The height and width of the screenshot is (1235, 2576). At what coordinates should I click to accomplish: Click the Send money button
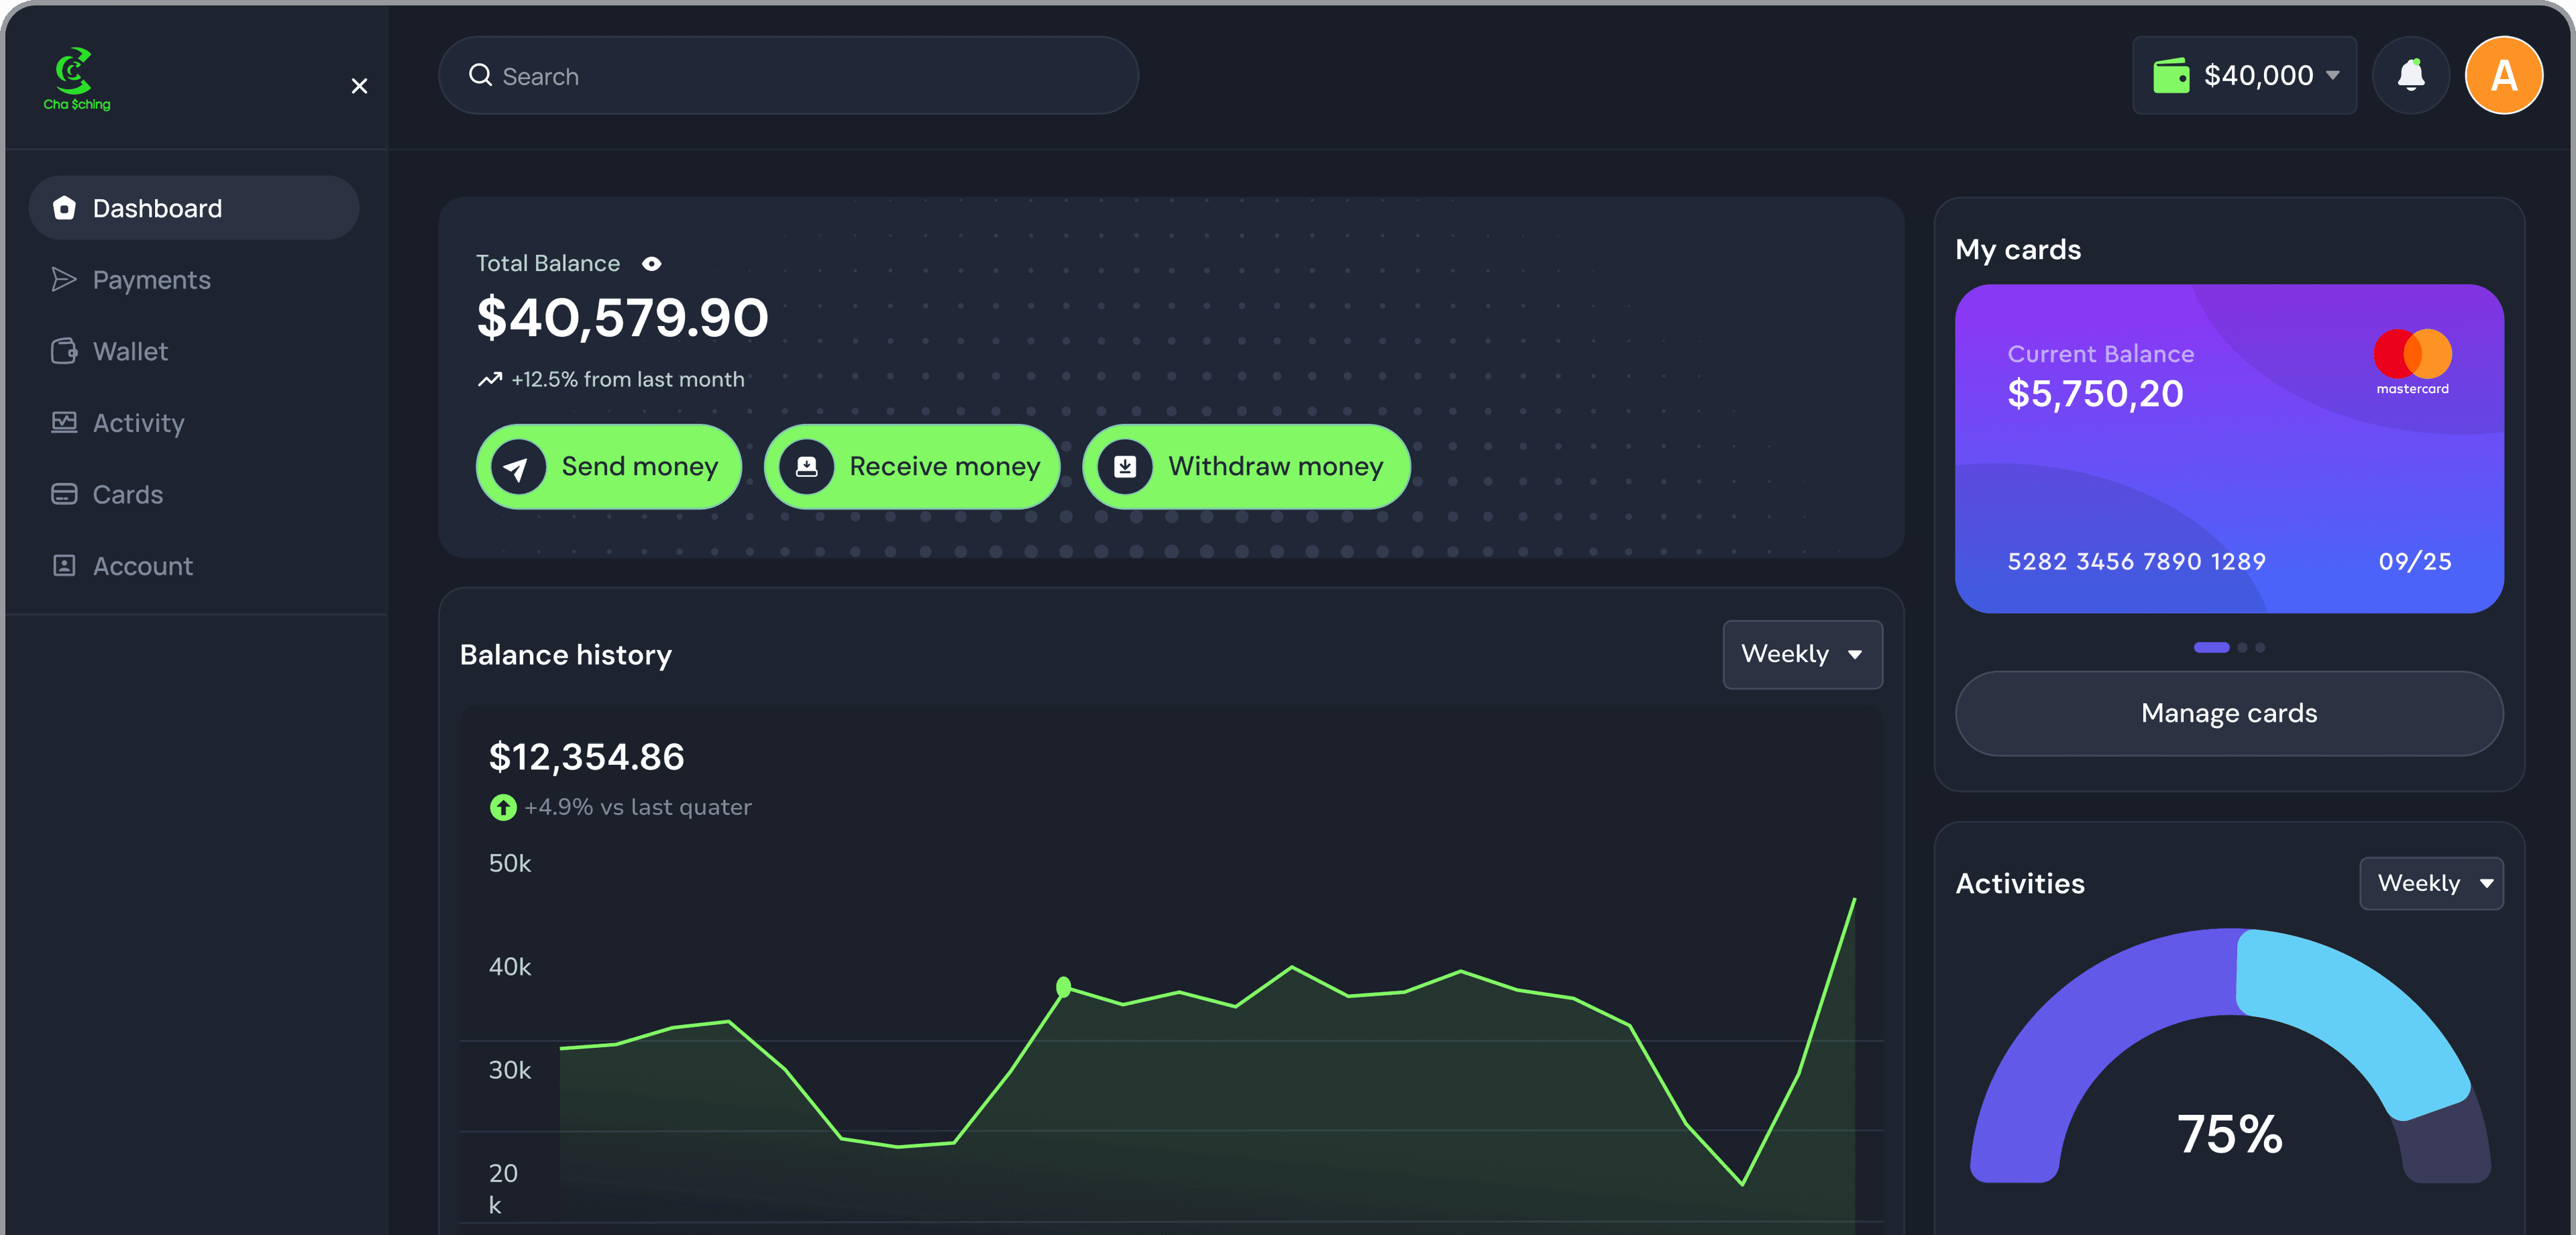[x=609, y=467]
